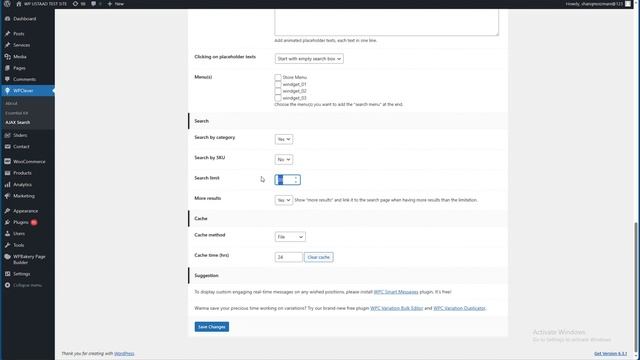The height and width of the screenshot is (360, 640).
Task: Open the Essential Kit submenu item
Action: point(17,113)
